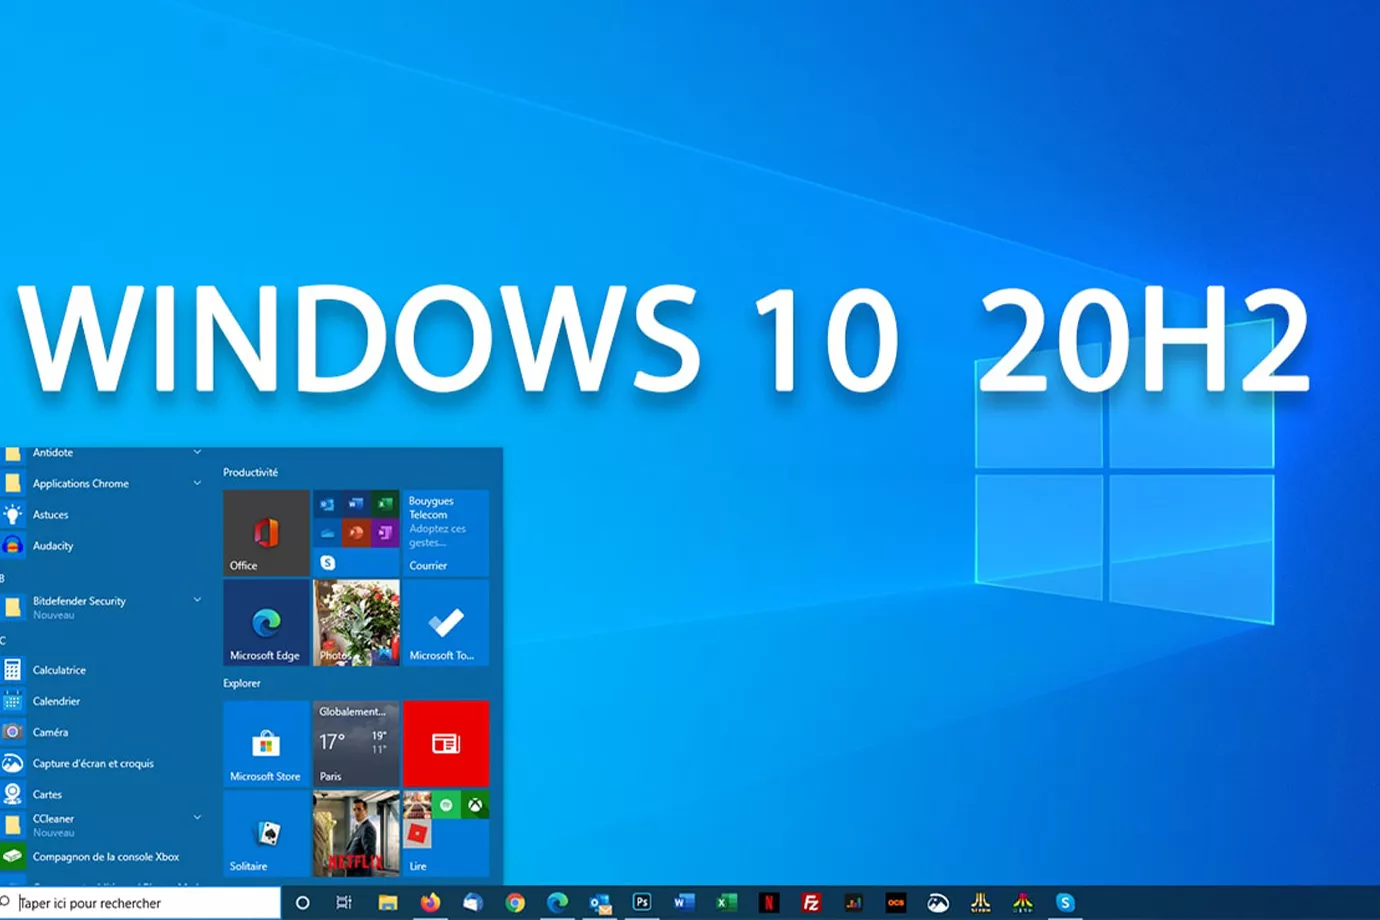Open OCS app on the taskbar
Screen dimensions: 1380x920
click(896, 903)
